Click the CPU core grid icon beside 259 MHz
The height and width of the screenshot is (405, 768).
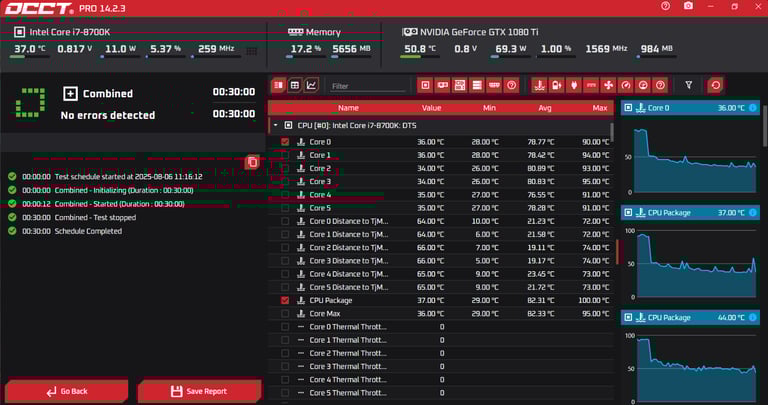pos(251,51)
